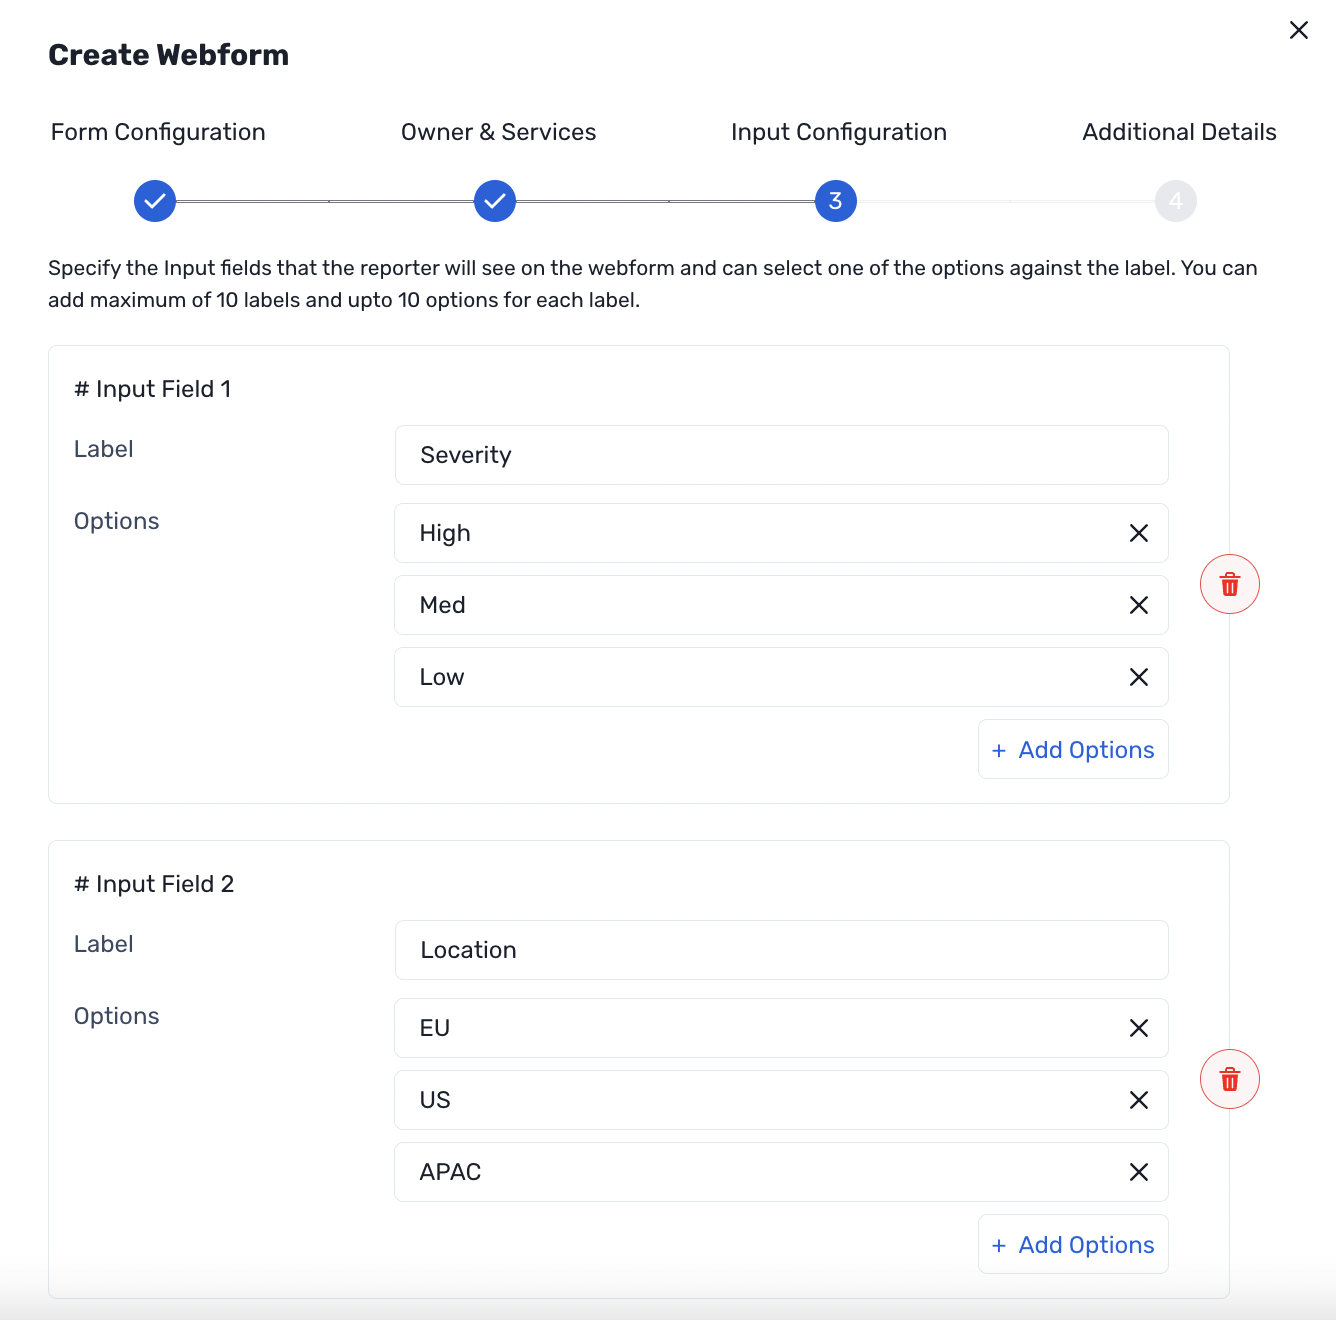1336x1320 pixels.
Task: Remove the US option using its X icon
Action: coord(1138,1100)
